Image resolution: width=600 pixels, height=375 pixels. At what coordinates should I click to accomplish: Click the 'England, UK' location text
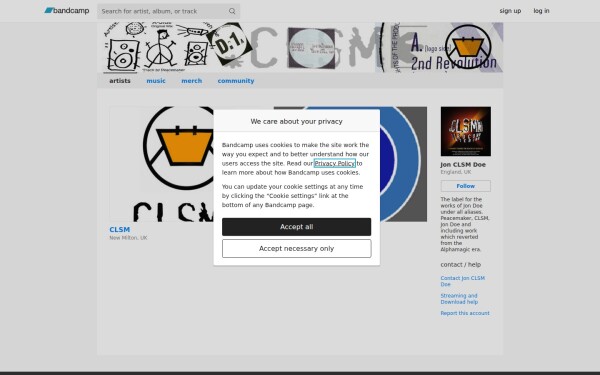[x=456, y=172]
